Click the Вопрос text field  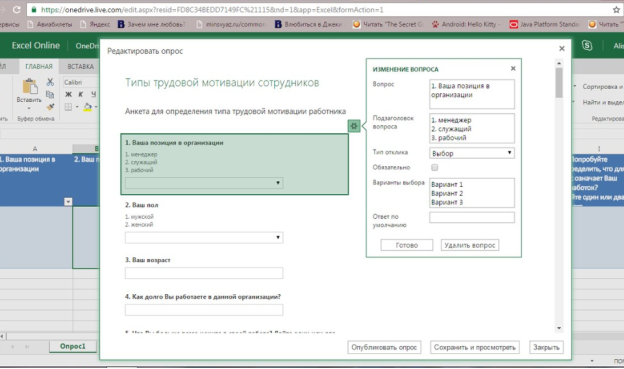pyautogui.click(x=472, y=94)
